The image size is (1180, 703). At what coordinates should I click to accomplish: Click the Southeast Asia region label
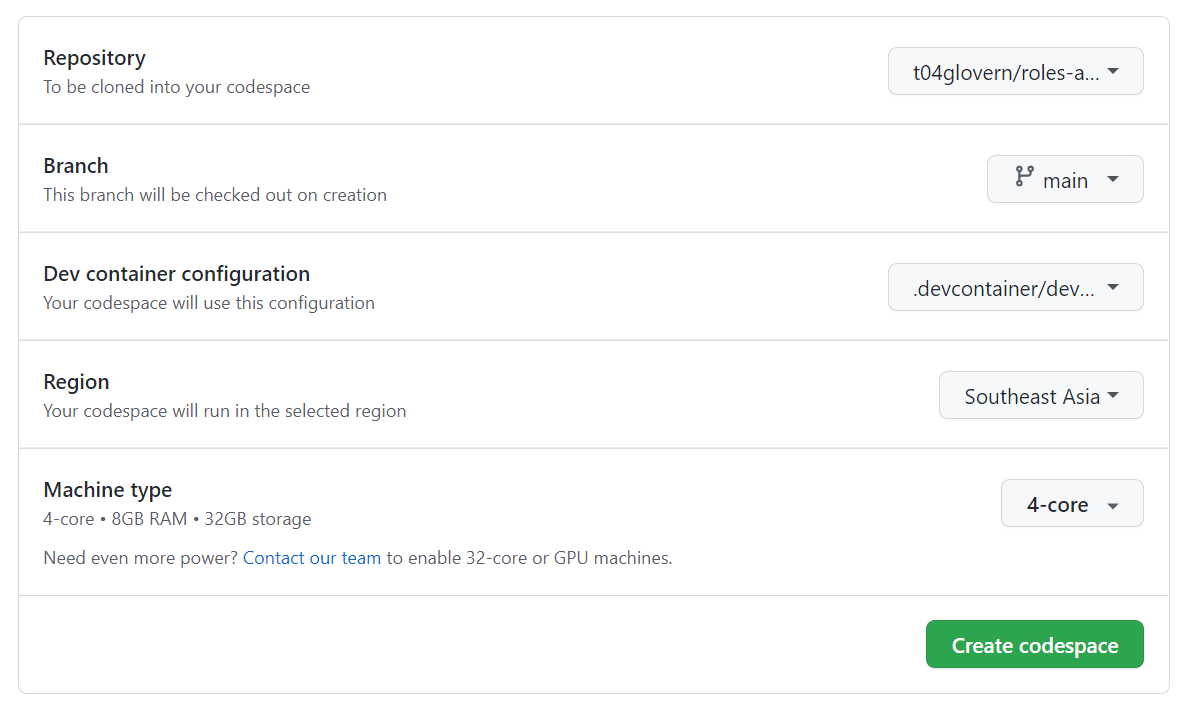point(1031,396)
